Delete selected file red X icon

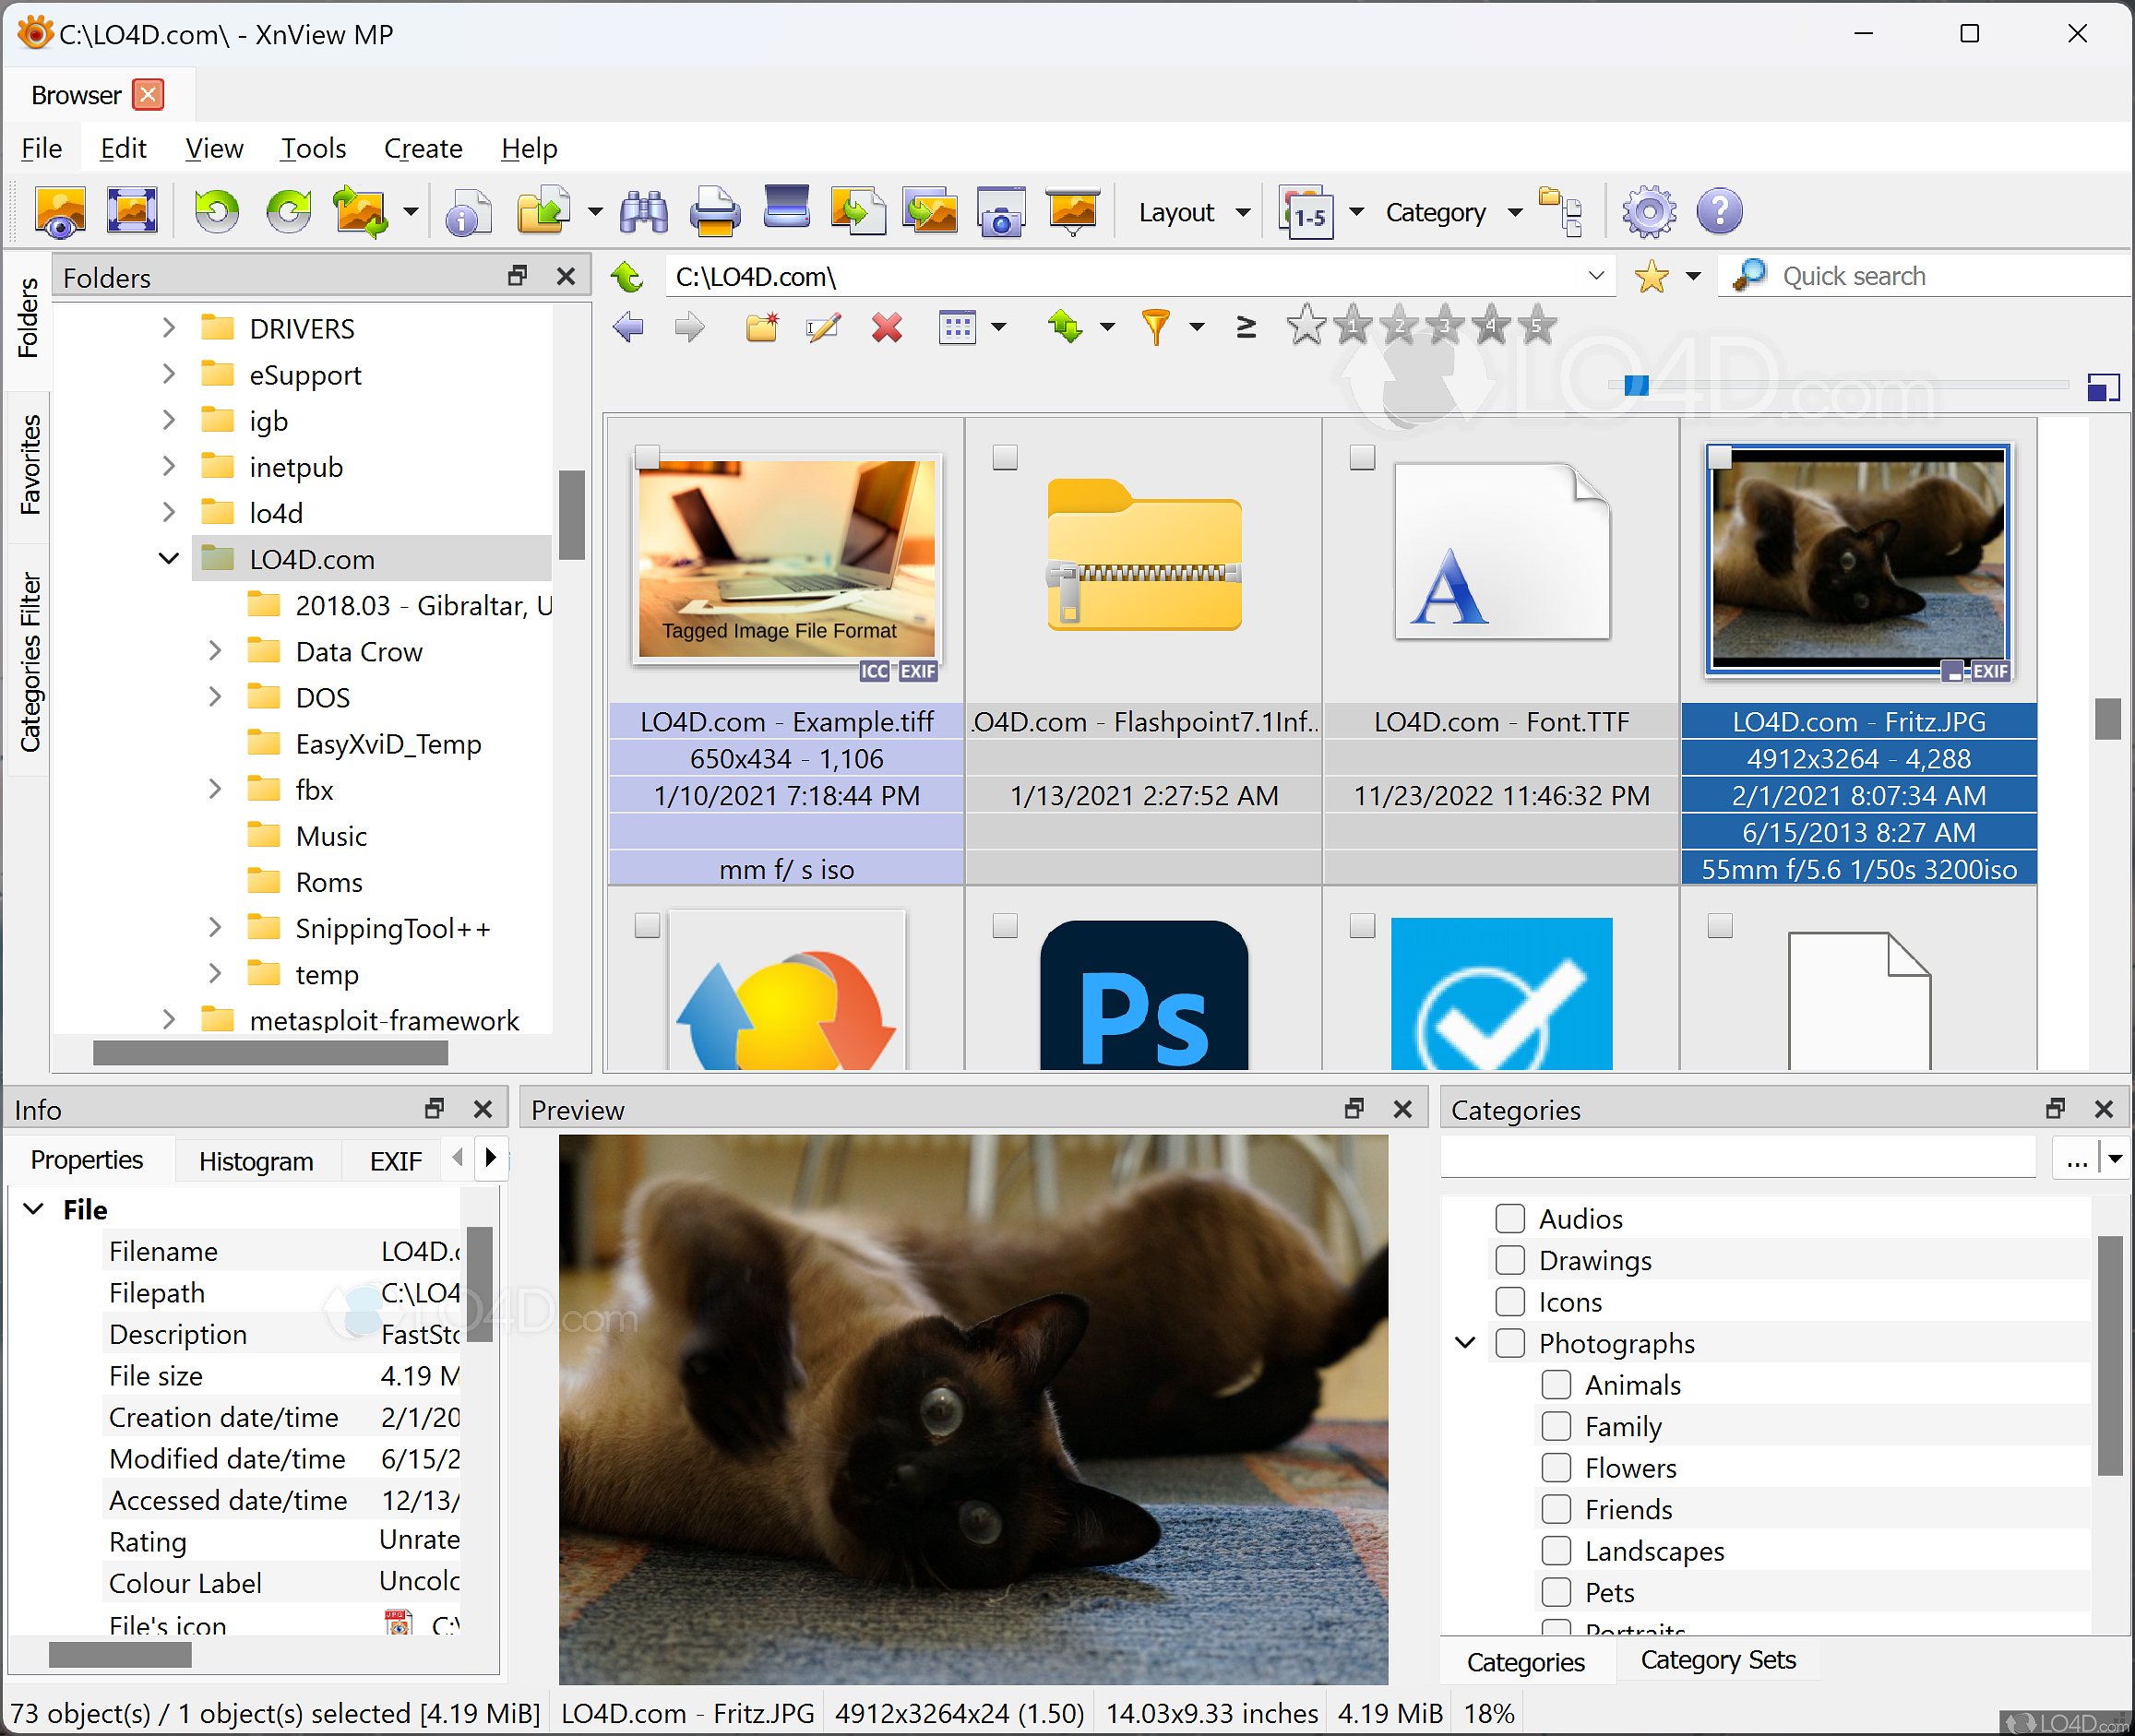pyautogui.click(x=887, y=327)
